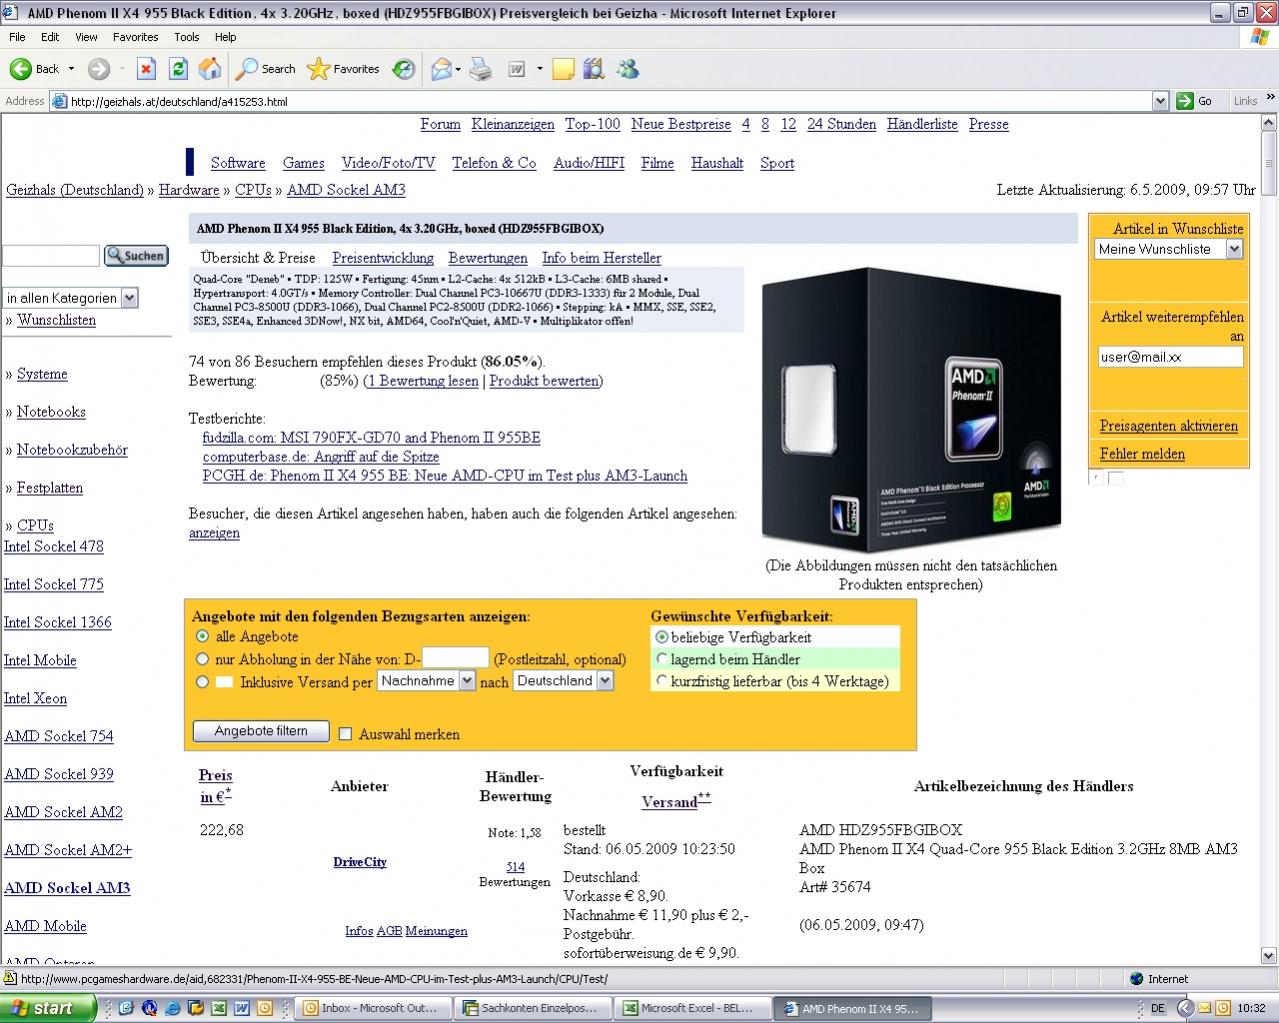
Task: Select the 'Inklusive Versand per' radio button
Action: click(203, 682)
